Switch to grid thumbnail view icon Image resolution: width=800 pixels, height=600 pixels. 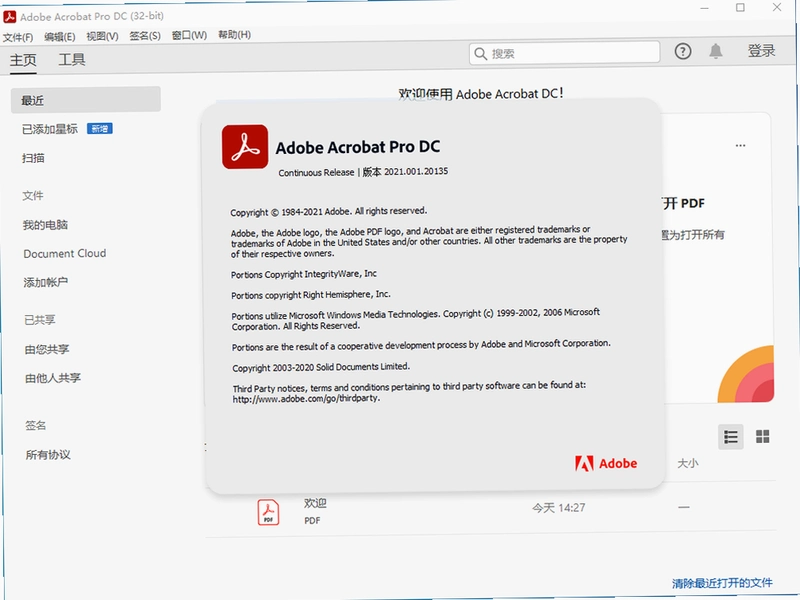[x=763, y=437]
